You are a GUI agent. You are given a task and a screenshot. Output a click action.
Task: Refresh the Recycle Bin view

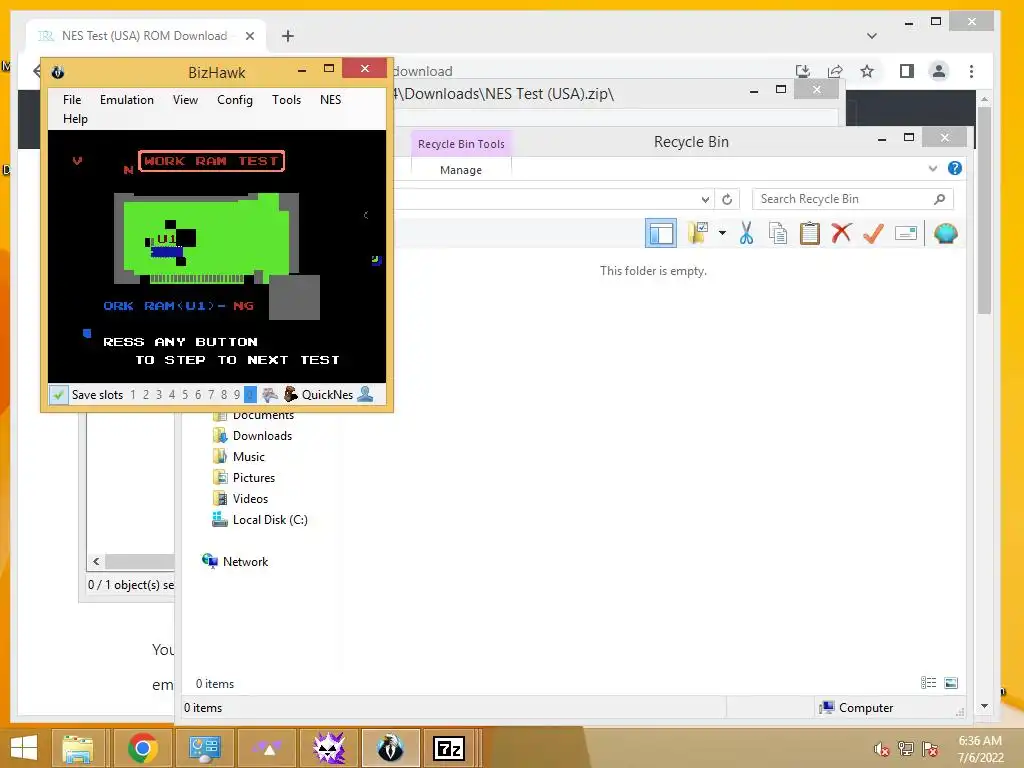tap(727, 199)
